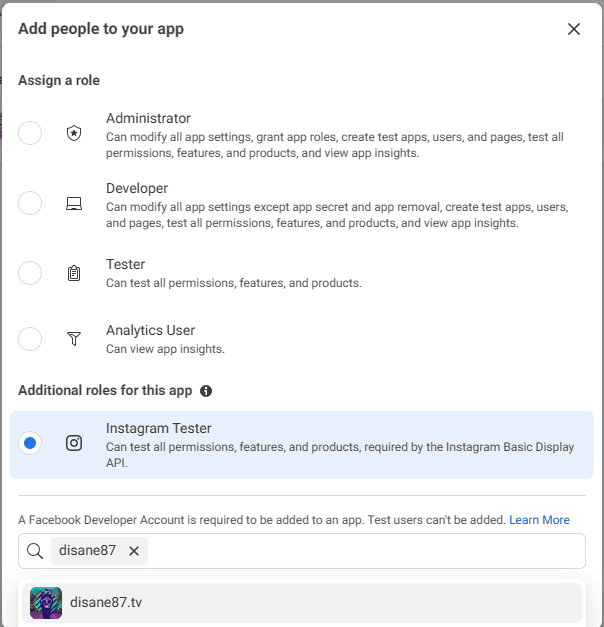Click the Developer laptop icon
The height and width of the screenshot is (627, 604).
74,203
